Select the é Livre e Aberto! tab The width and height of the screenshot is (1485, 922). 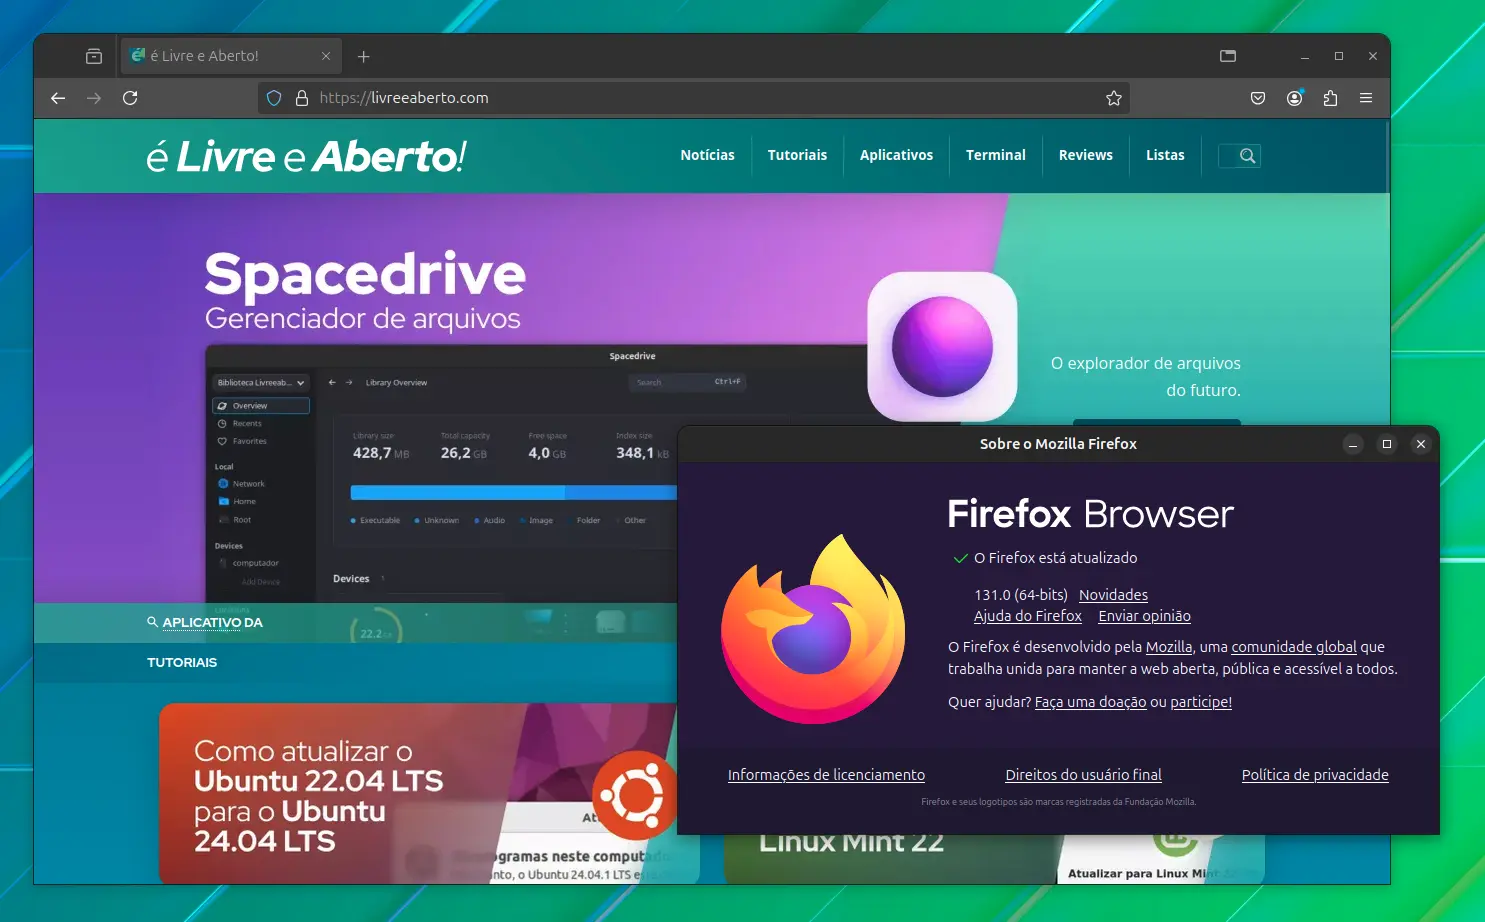click(232, 56)
